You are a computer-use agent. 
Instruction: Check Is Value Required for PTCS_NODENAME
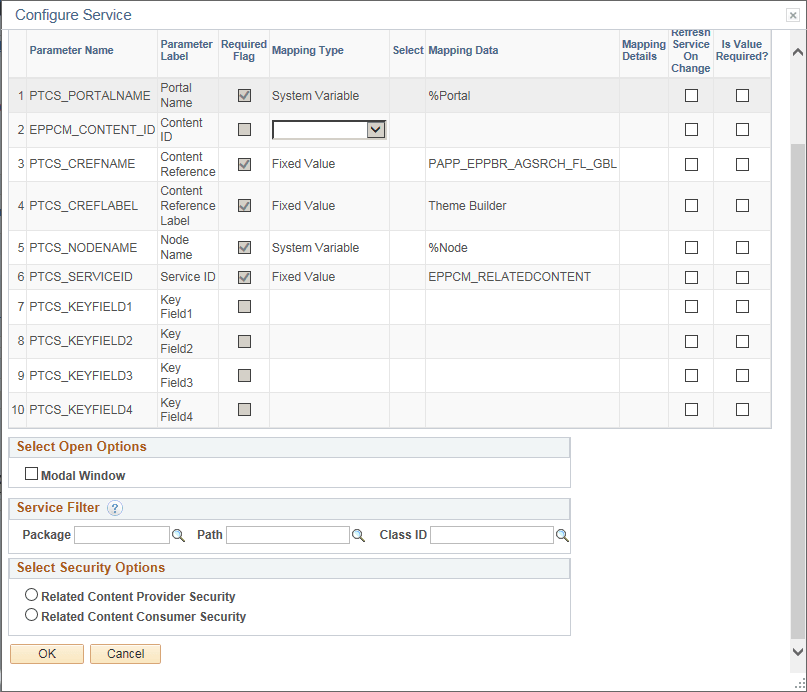tap(742, 248)
